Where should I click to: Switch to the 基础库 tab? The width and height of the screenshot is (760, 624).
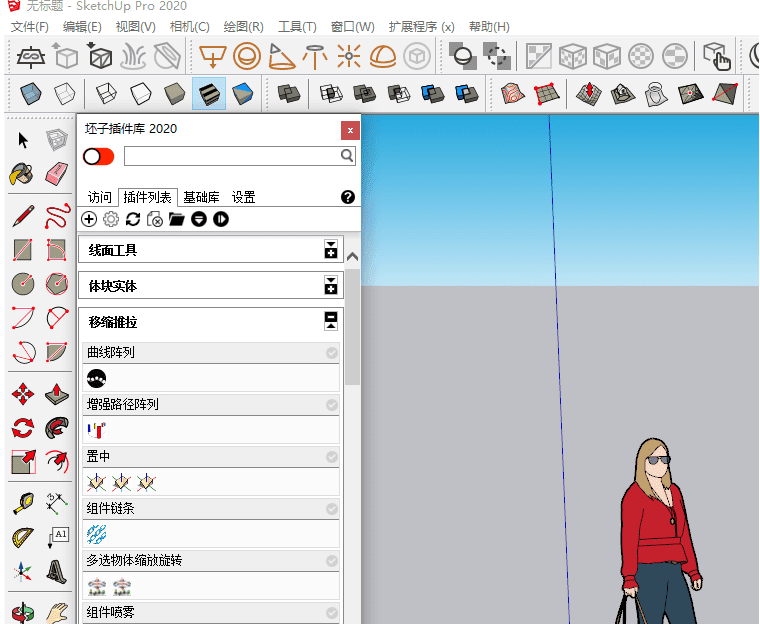[x=201, y=197]
